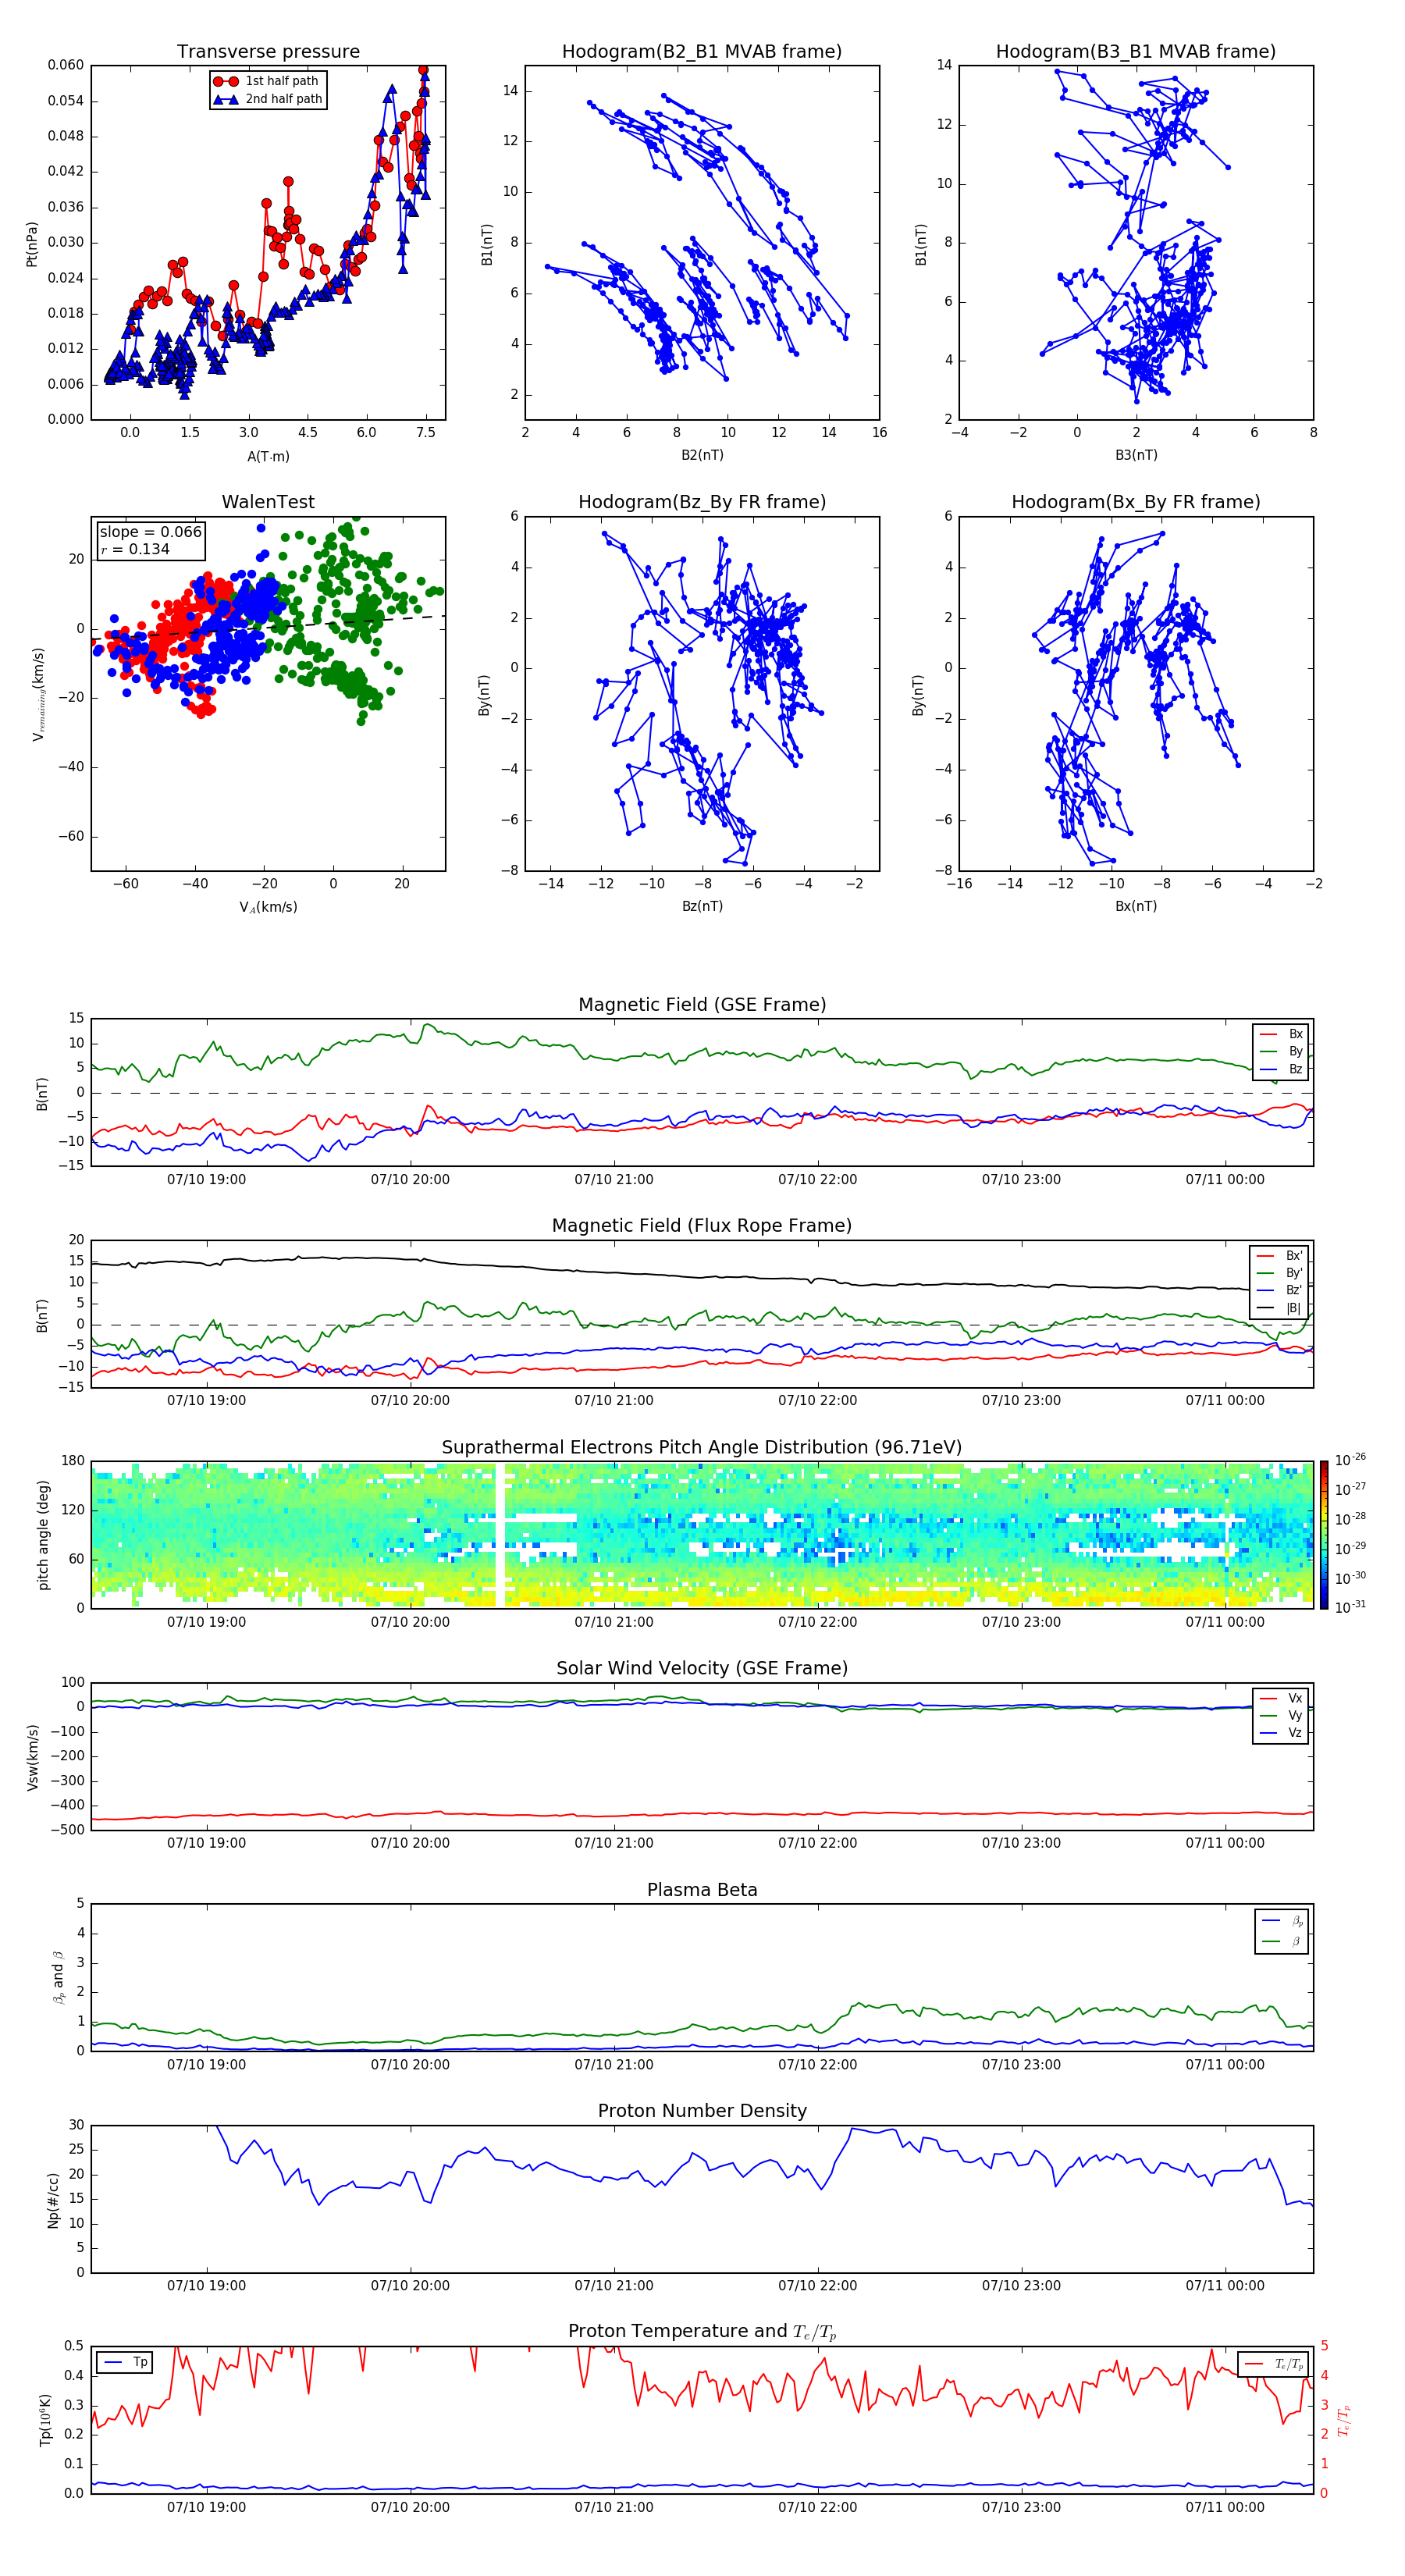Click the "Hodogram(B2_B1 MVAB frame)" title
The width and height of the screenshot is (1405, 2576).
tap(702, 51)
